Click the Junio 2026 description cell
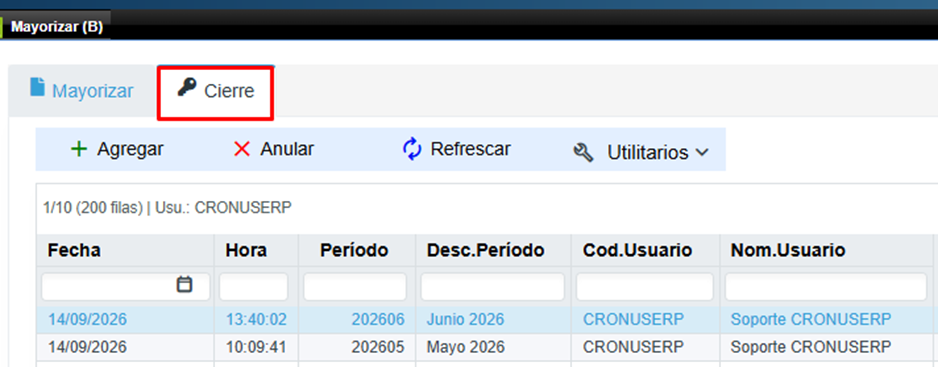This screenshot has height=367, width=938. coord(465,319)
